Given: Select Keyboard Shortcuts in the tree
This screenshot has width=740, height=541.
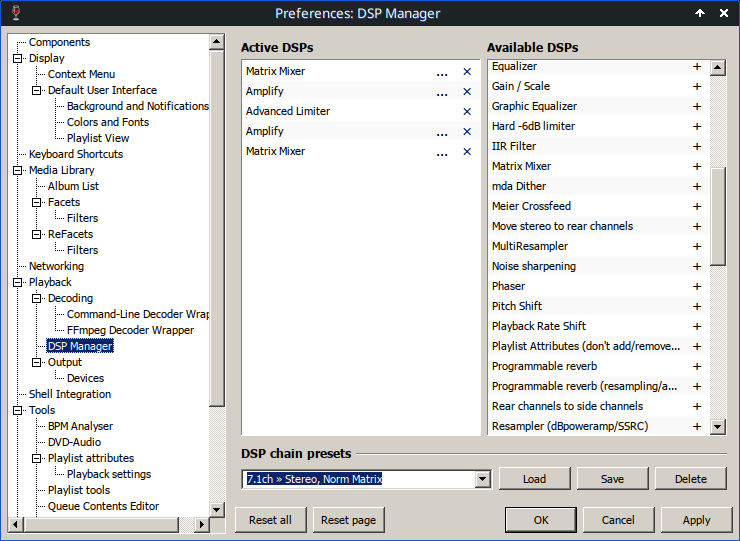Looking at the screenshot, I should [76, 154].
